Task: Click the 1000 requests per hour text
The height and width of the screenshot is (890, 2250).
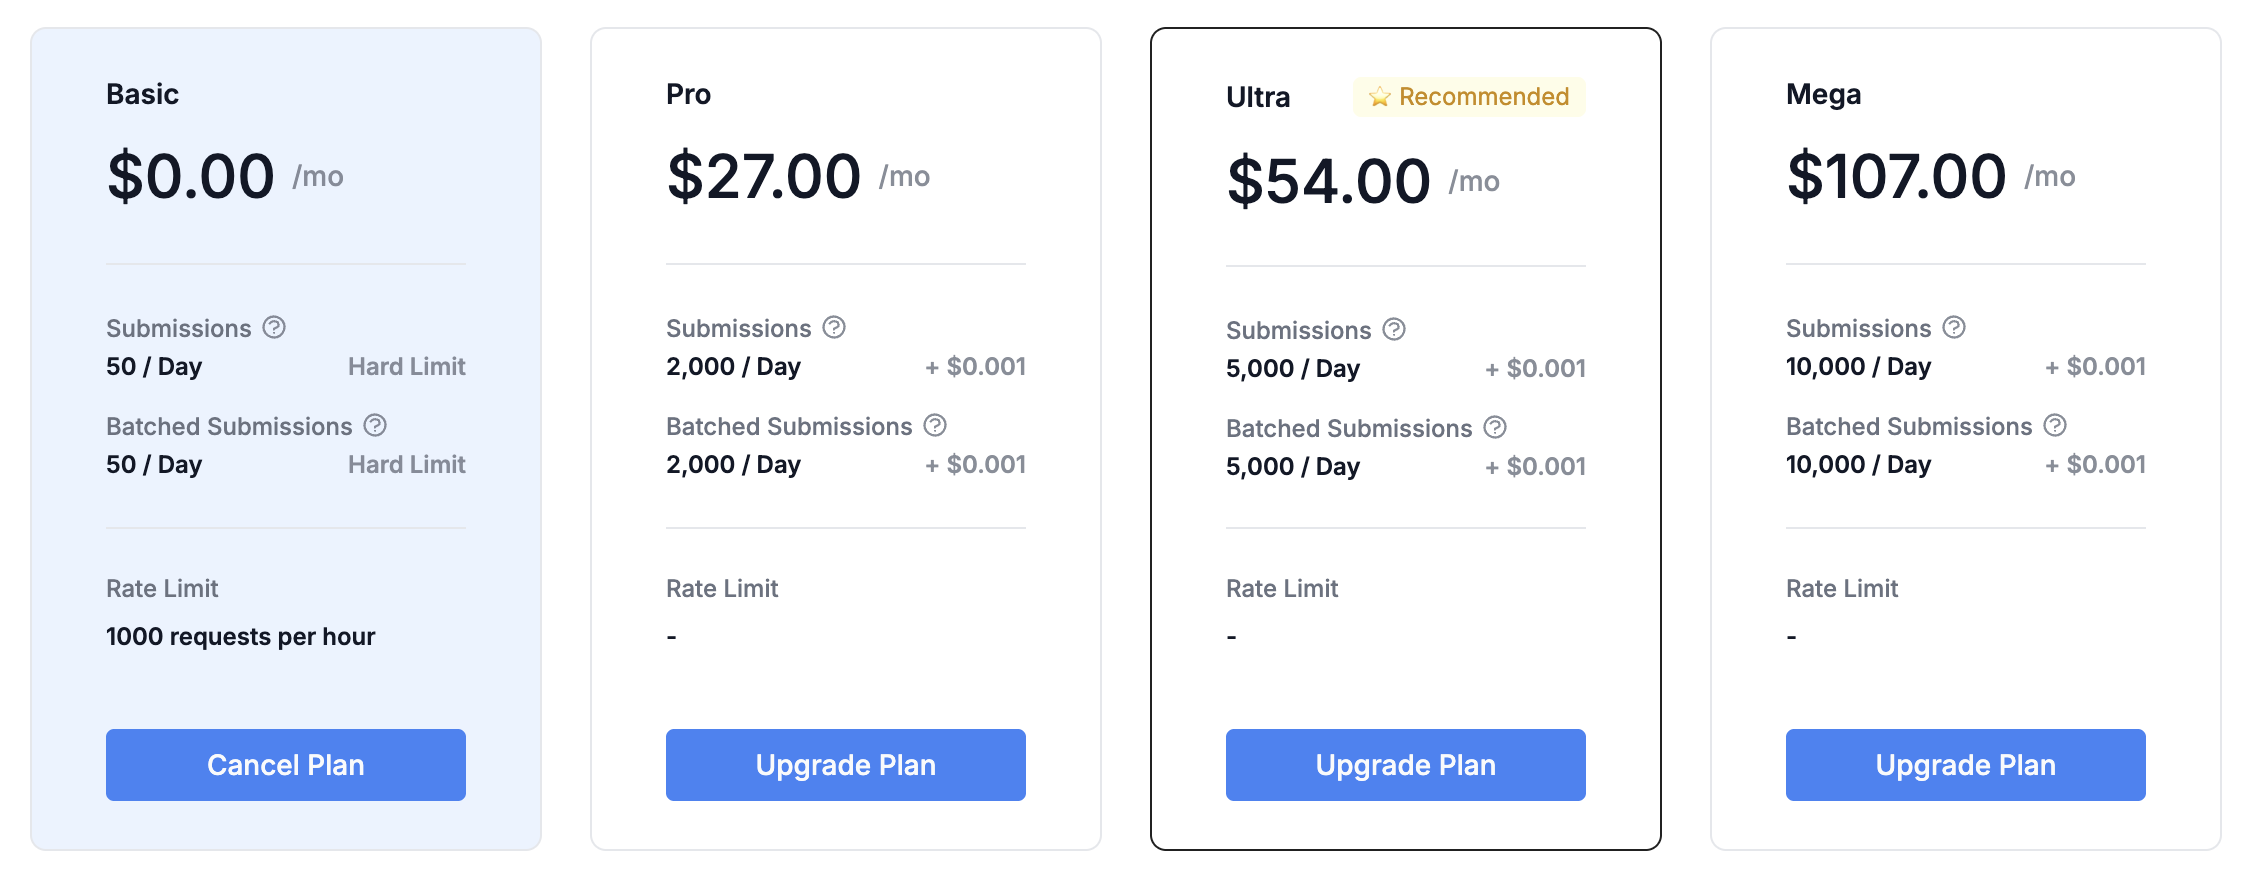Action: [x=241, y=637]
